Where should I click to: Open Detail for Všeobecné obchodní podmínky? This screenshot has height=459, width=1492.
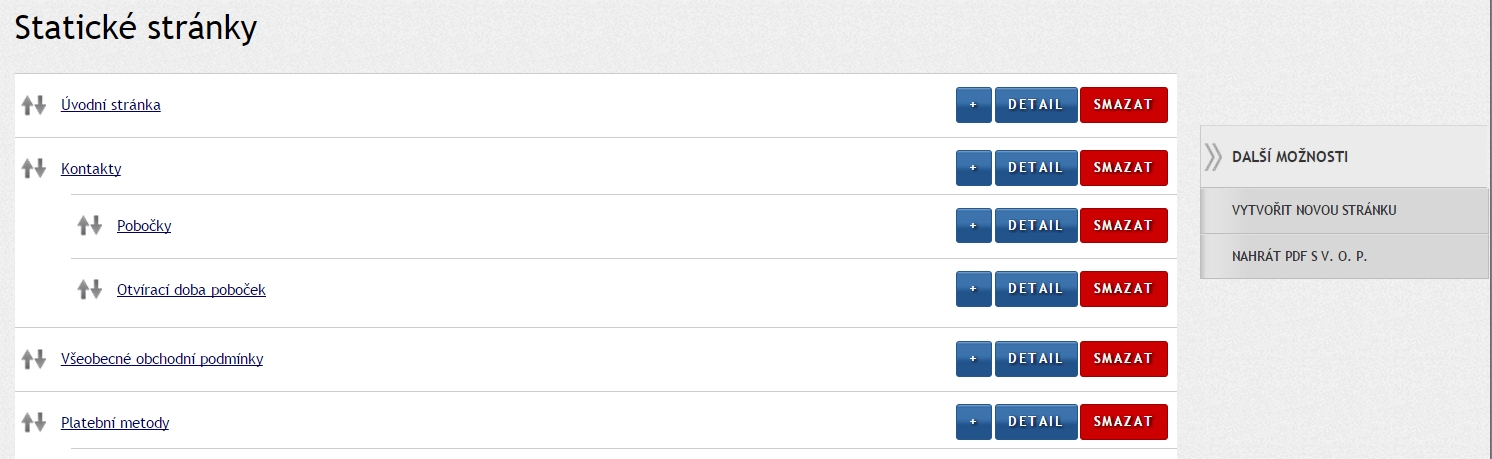click(1035, 358)
